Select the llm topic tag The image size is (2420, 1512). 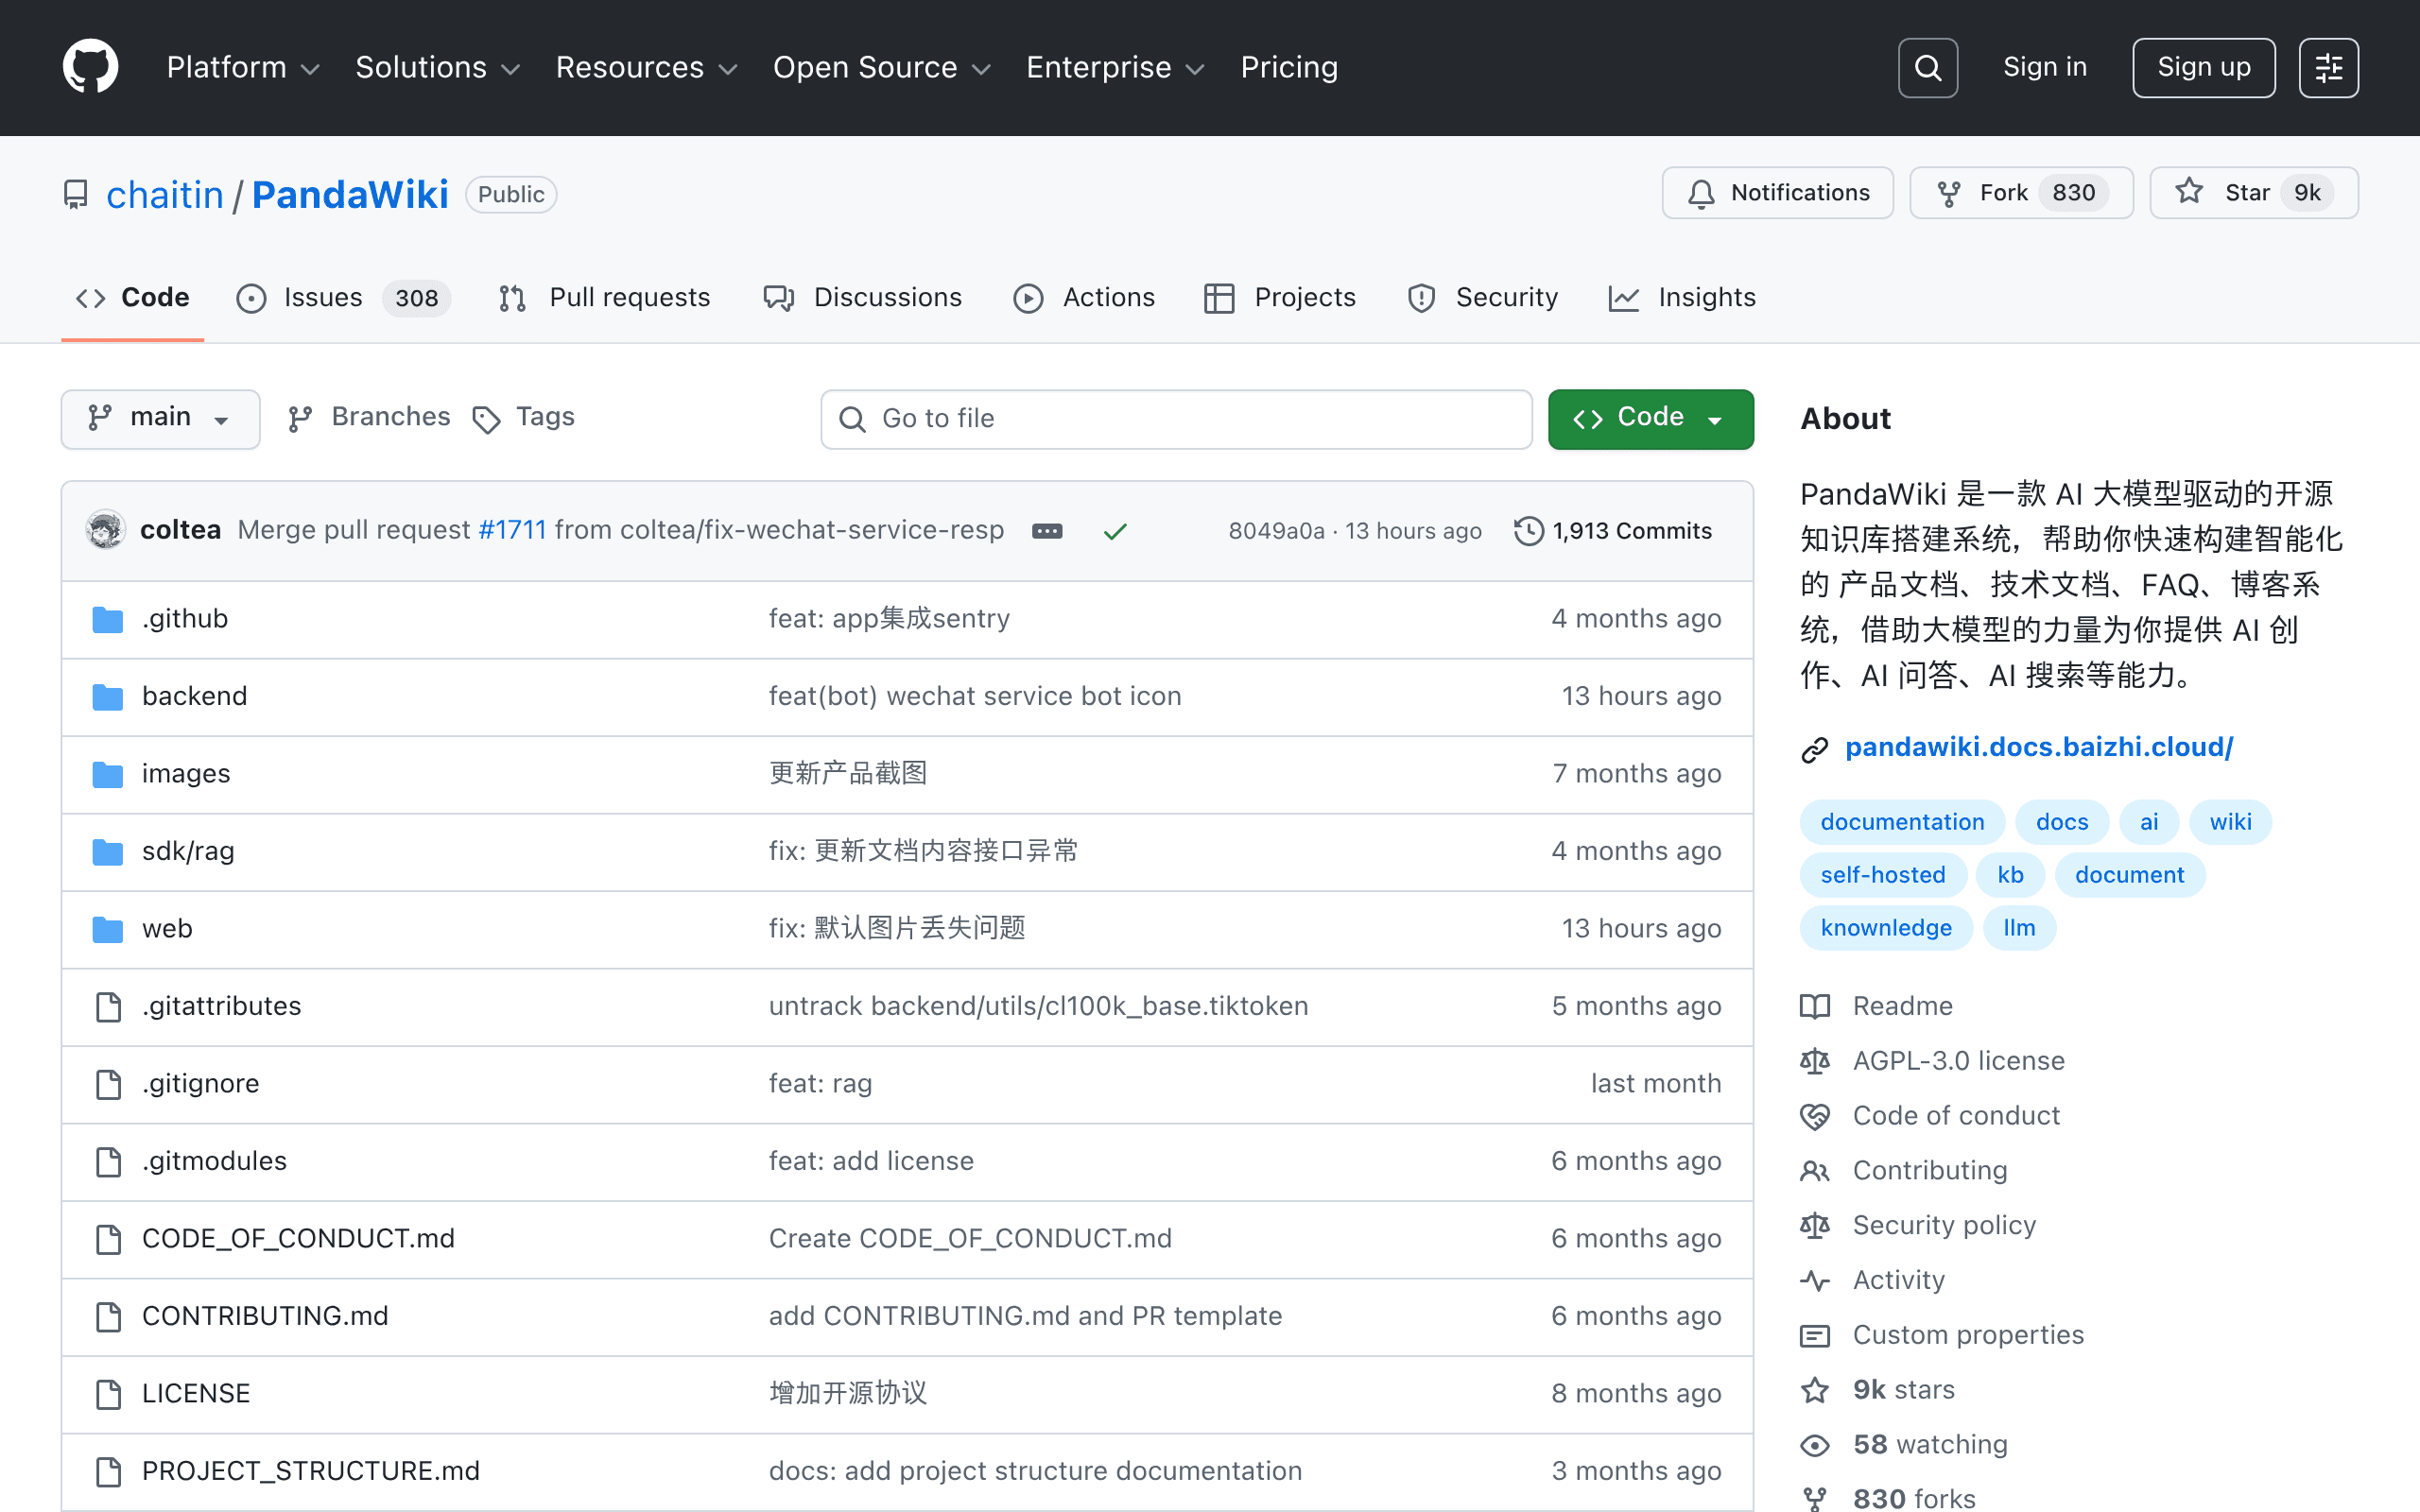tap(2019, 928)
